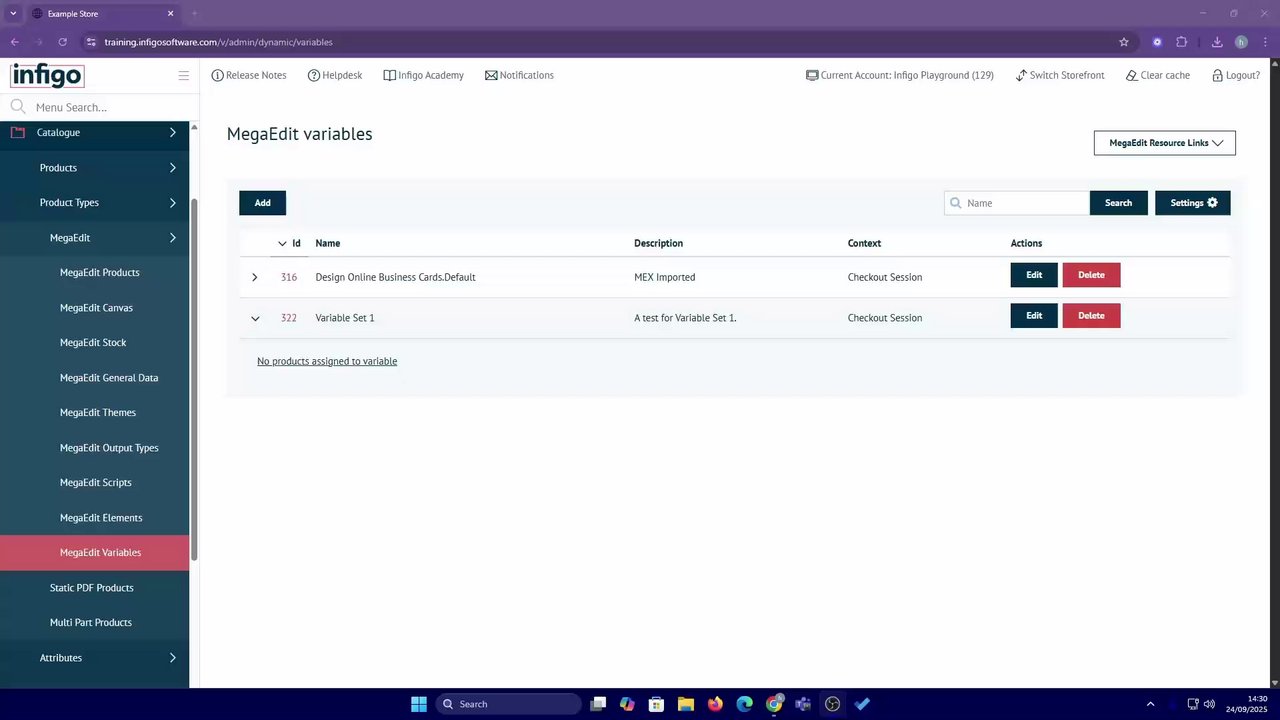This screenshot has height=720, width=1280.
Task: Open File Explorer from the taskbar
Action: (685, 704)
